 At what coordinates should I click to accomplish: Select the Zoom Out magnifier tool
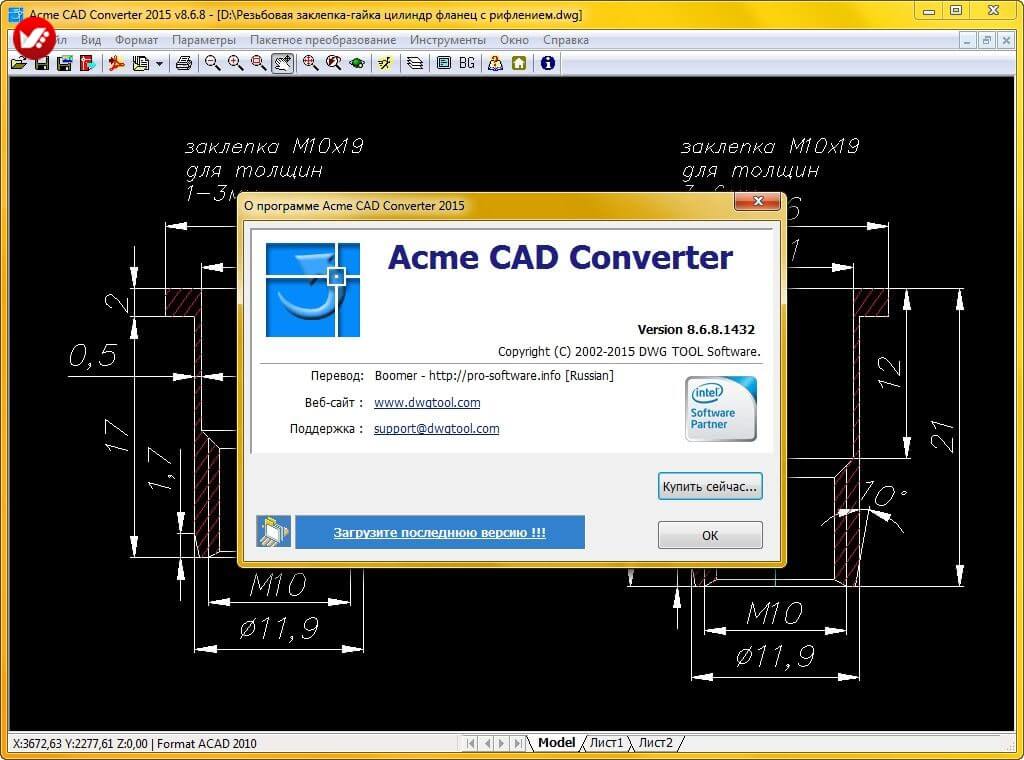click(212, 63)
